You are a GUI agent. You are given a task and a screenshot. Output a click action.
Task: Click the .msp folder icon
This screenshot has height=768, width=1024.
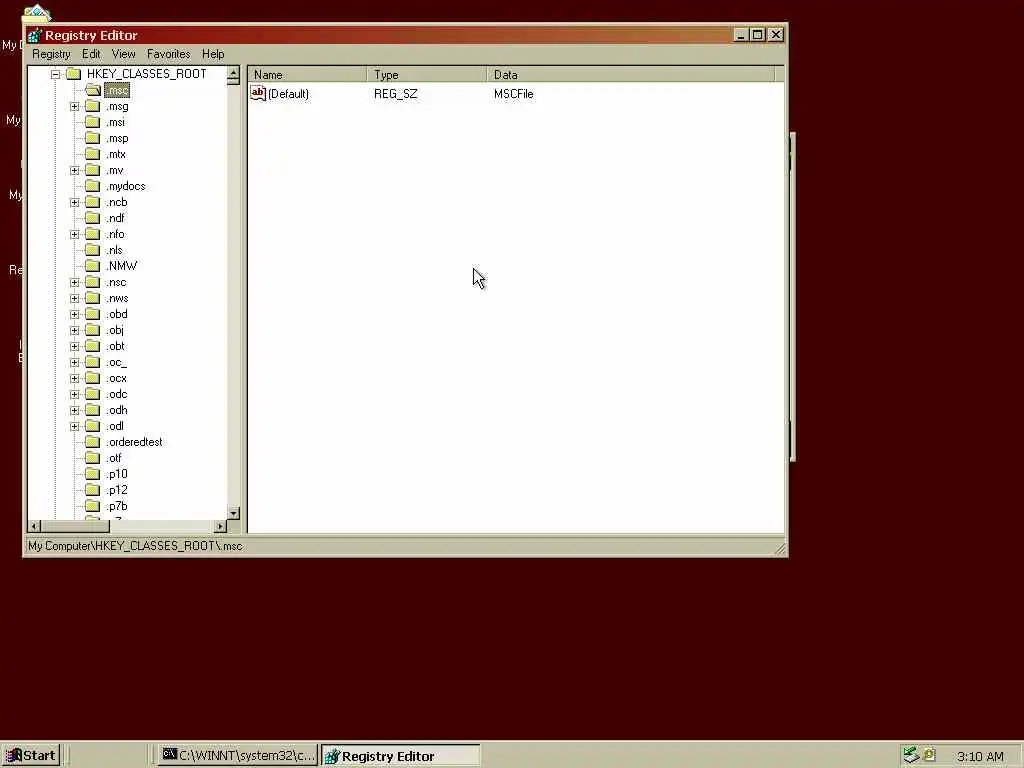93,138
